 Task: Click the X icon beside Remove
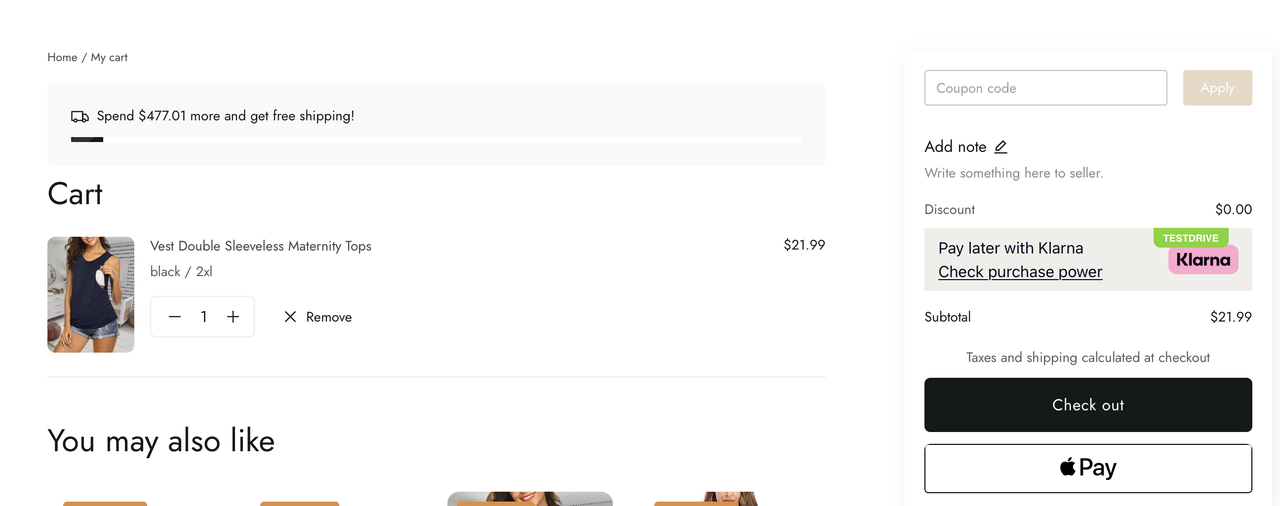(x=290, y=317)
